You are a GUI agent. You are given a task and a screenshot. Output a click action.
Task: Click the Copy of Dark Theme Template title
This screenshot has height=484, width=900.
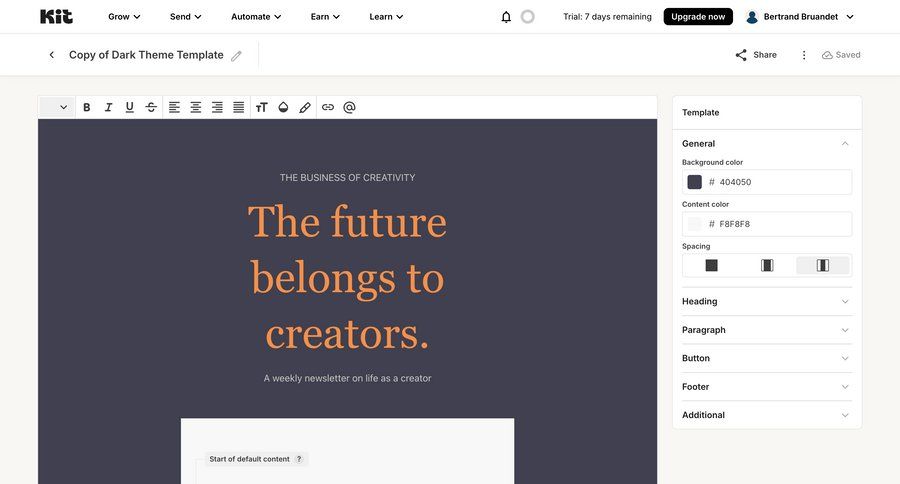[146, 55]
